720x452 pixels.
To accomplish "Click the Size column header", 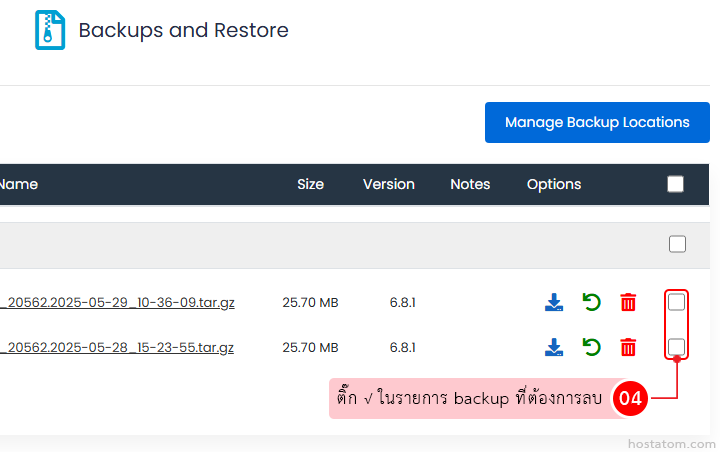I will (x=310, y=184).
